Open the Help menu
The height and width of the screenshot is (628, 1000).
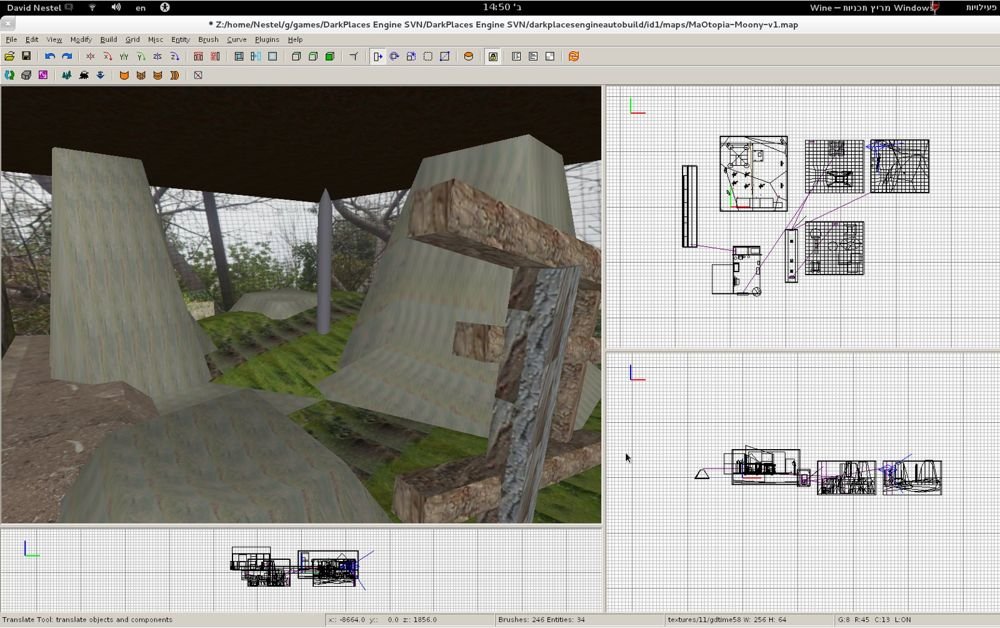pyautogui.click(x=295, y=39)
